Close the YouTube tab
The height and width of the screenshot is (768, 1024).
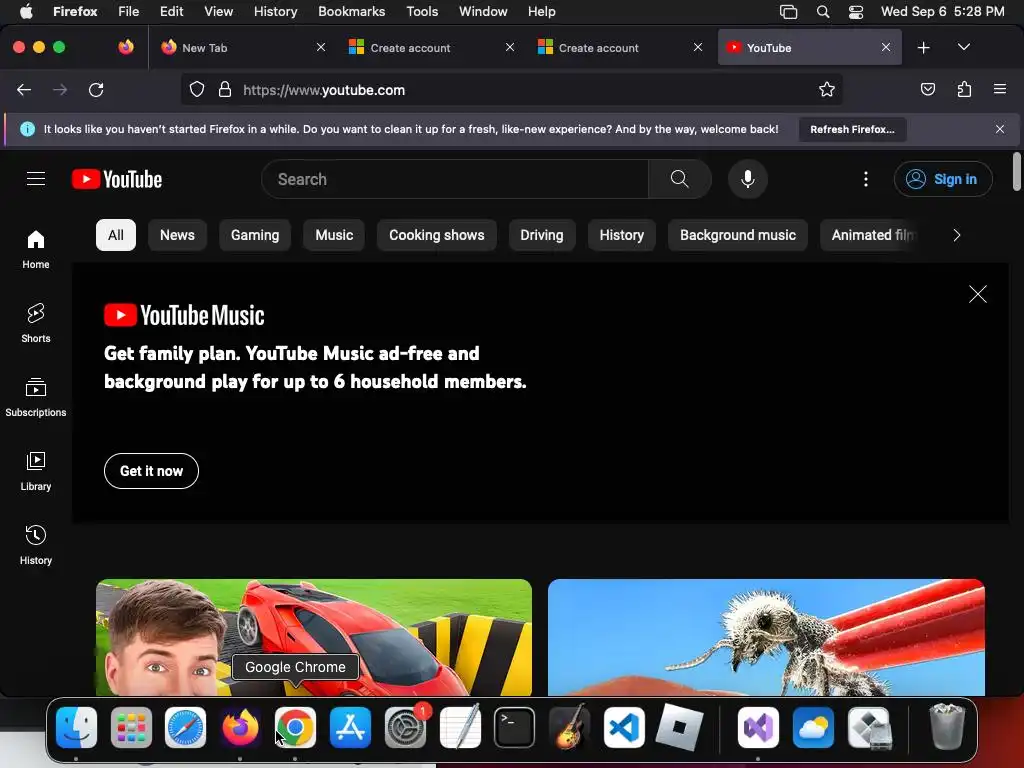pos(886,48)
